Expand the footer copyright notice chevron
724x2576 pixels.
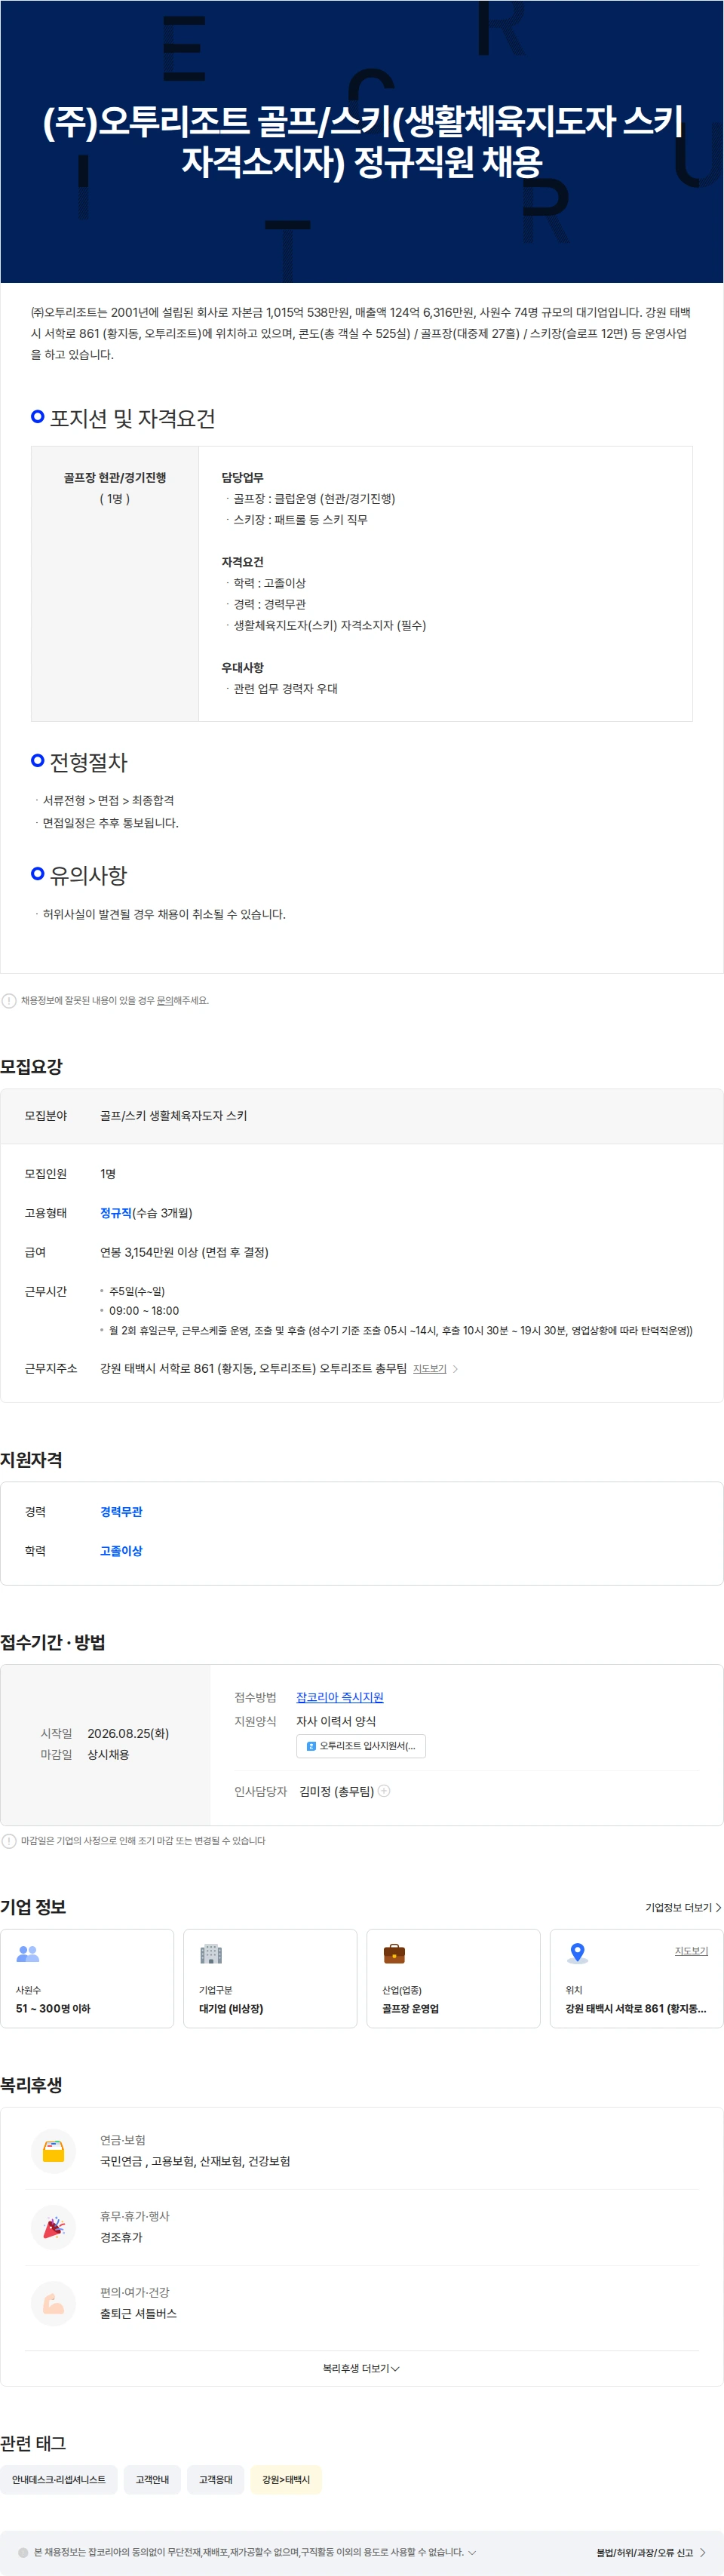point(472,2552)
